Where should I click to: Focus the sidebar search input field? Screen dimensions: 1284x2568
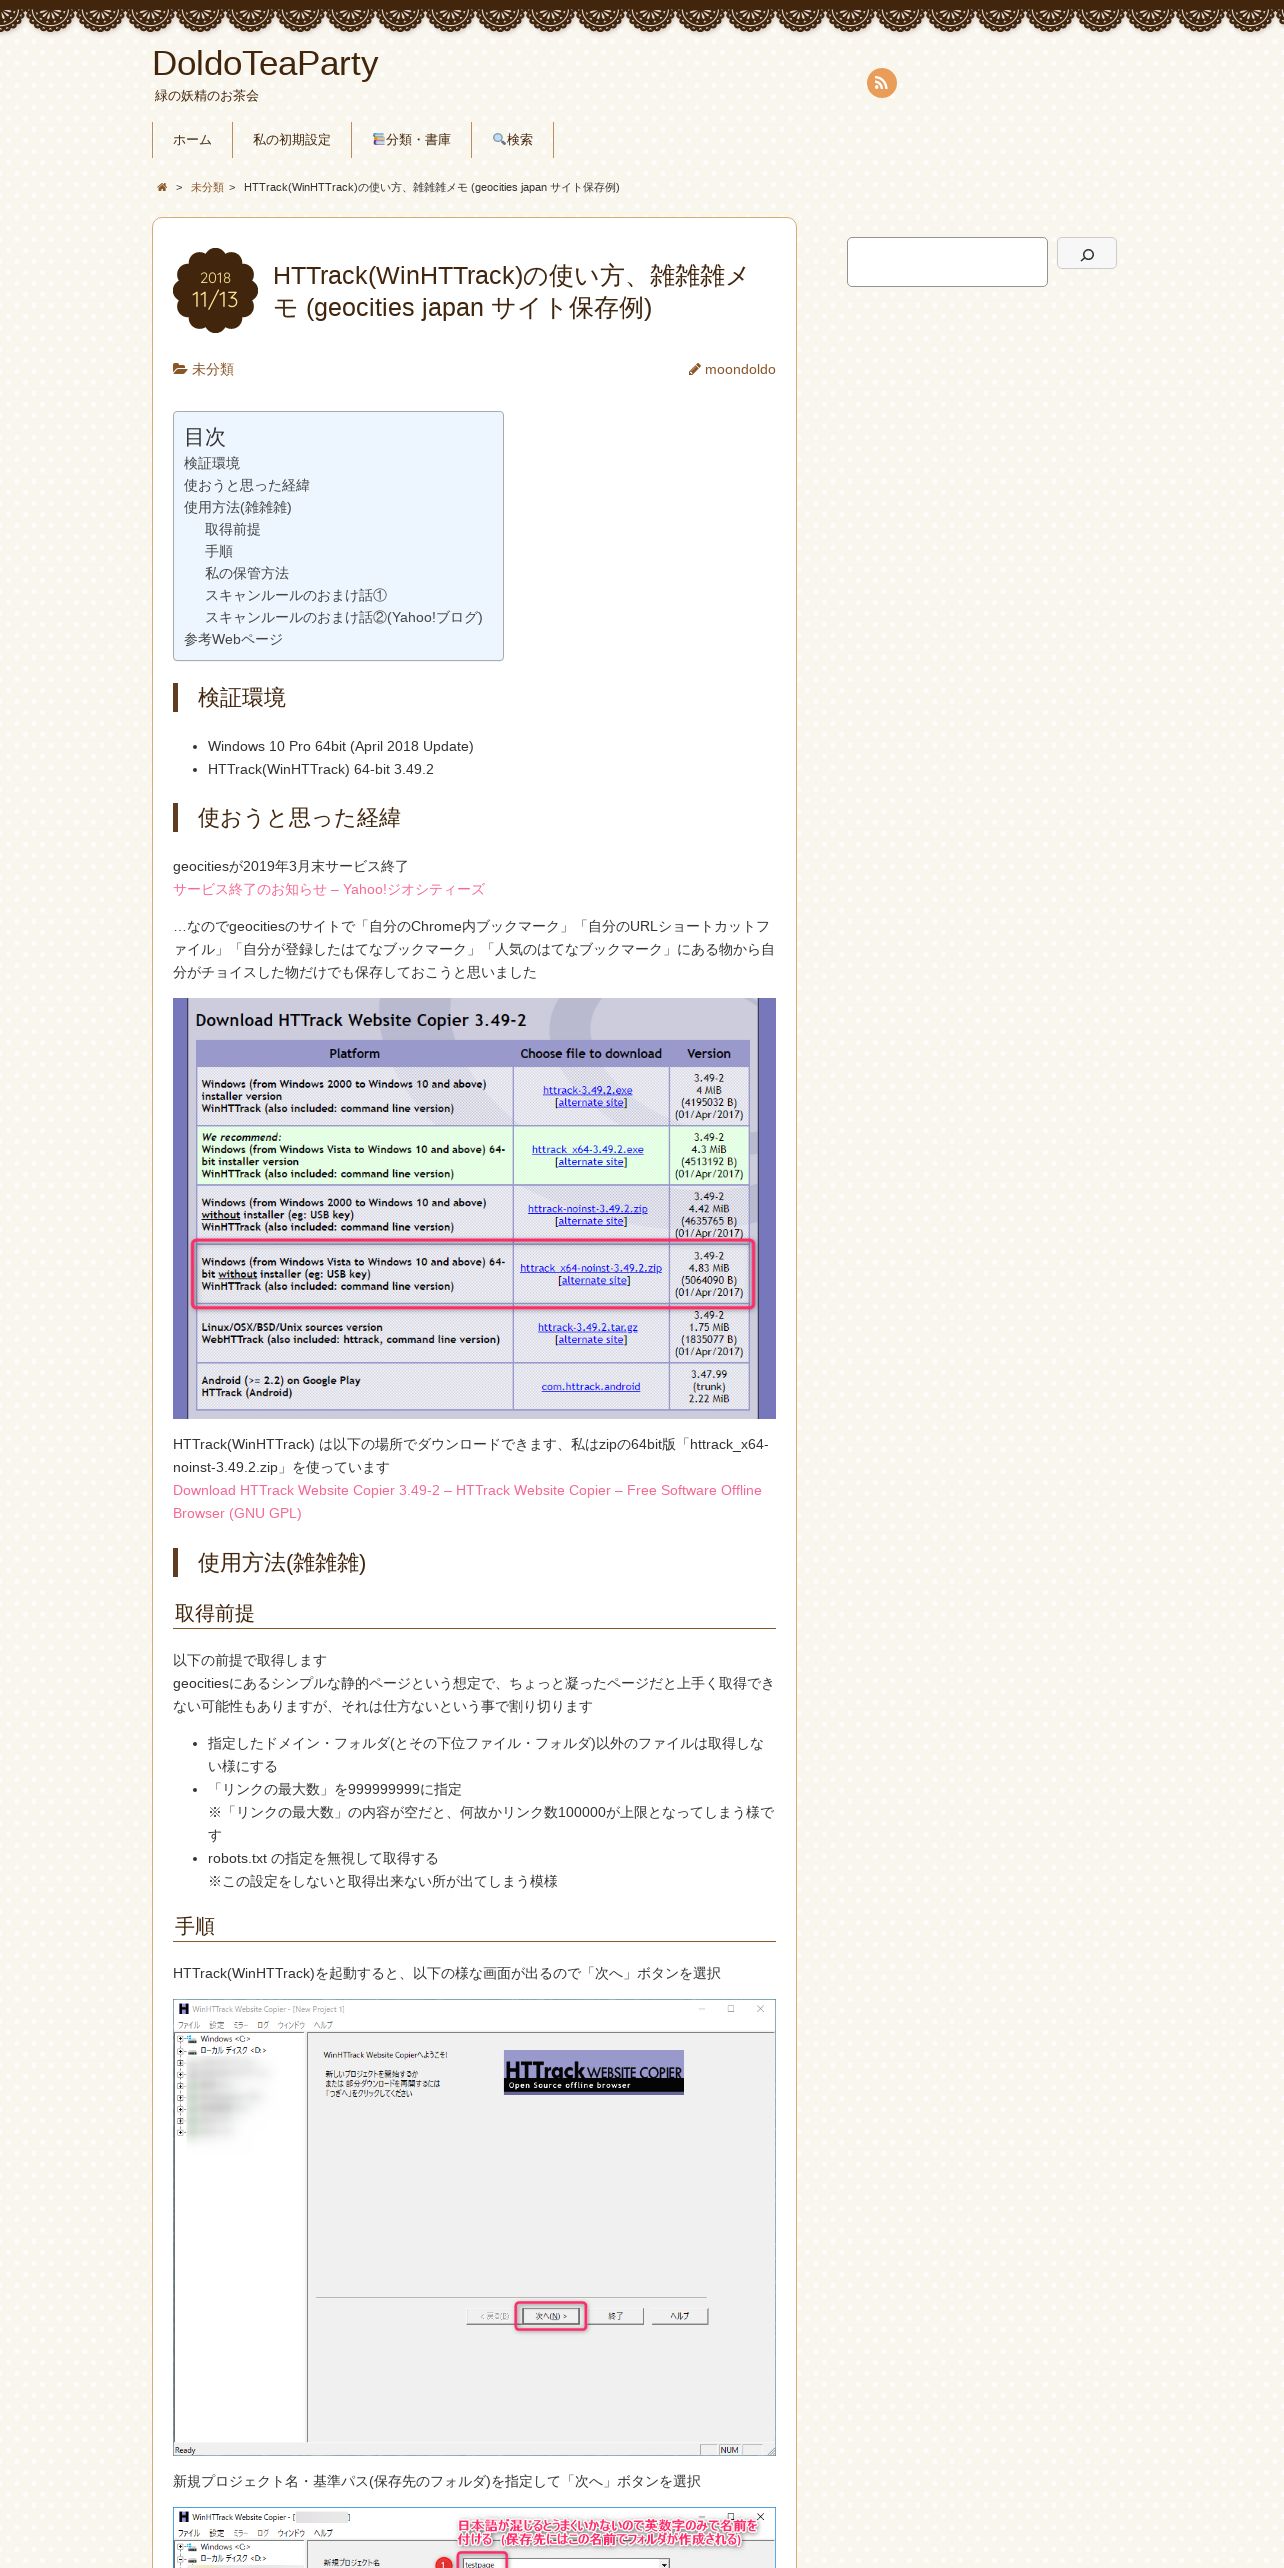[947, 262]
